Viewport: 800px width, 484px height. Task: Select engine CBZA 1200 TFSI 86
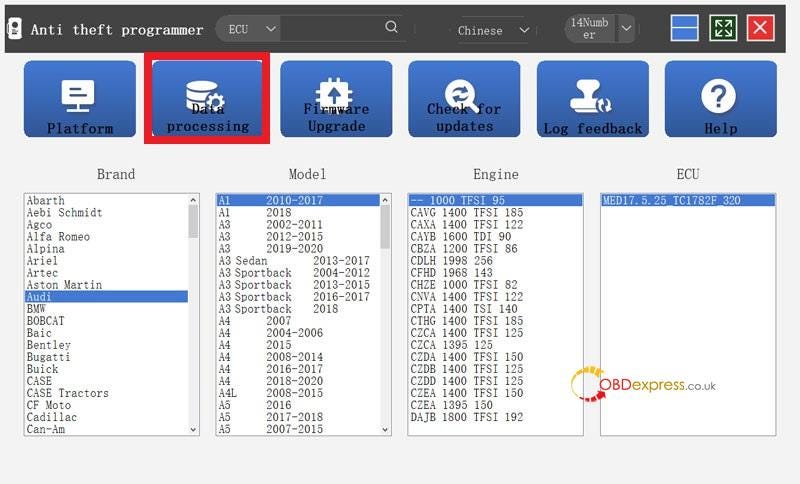[495, 248]
